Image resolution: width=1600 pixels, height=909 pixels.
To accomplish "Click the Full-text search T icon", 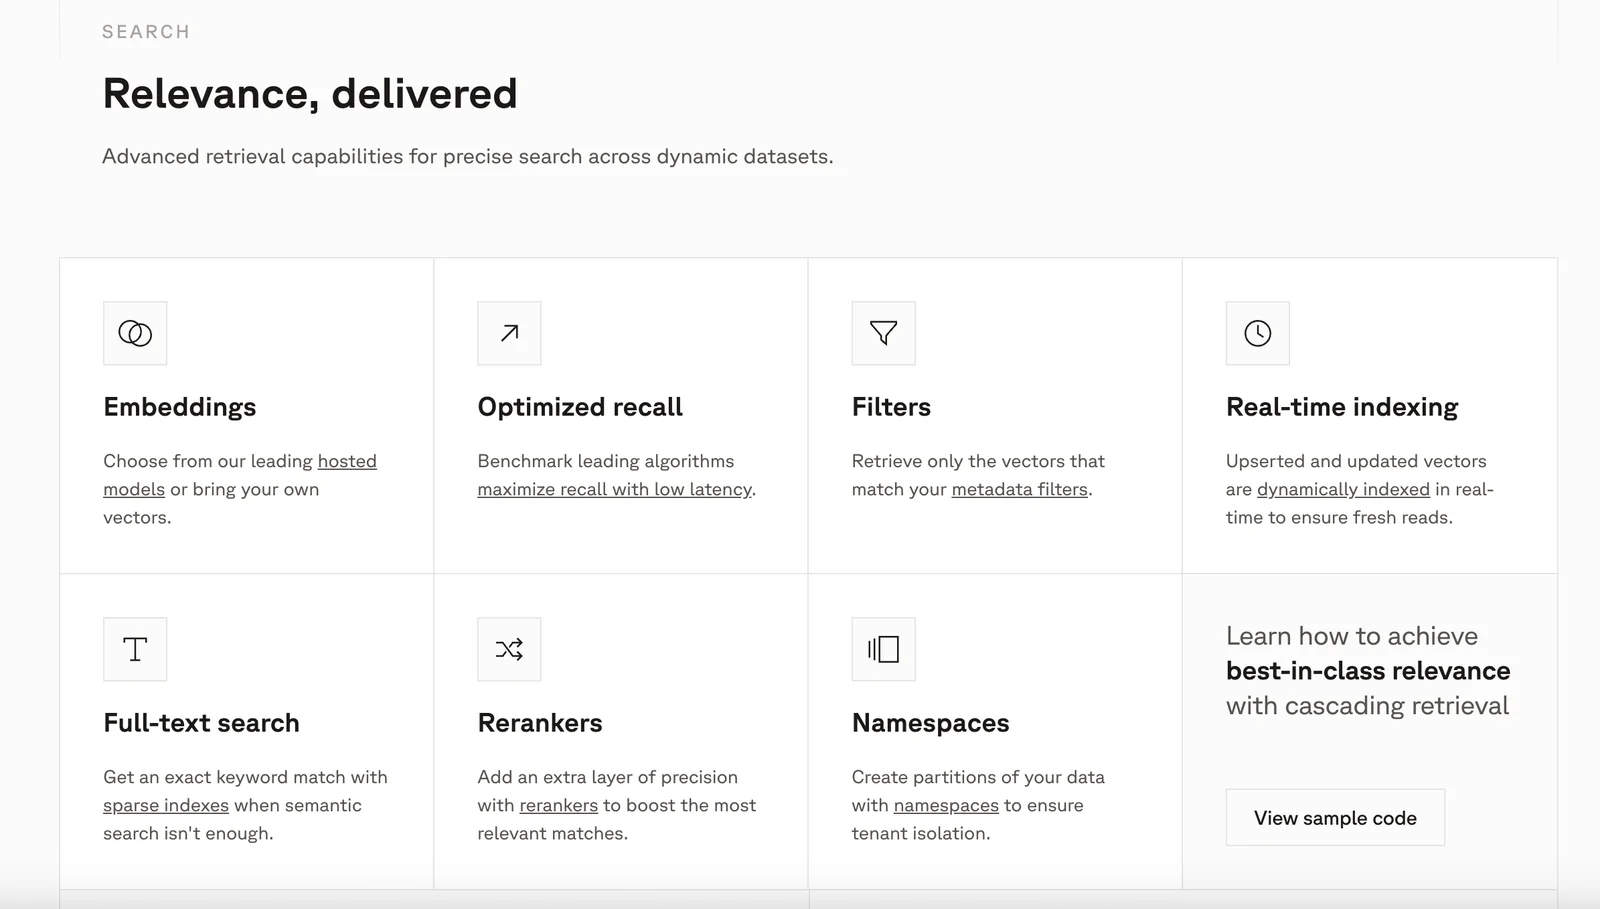I will click(x=135, y=649).
